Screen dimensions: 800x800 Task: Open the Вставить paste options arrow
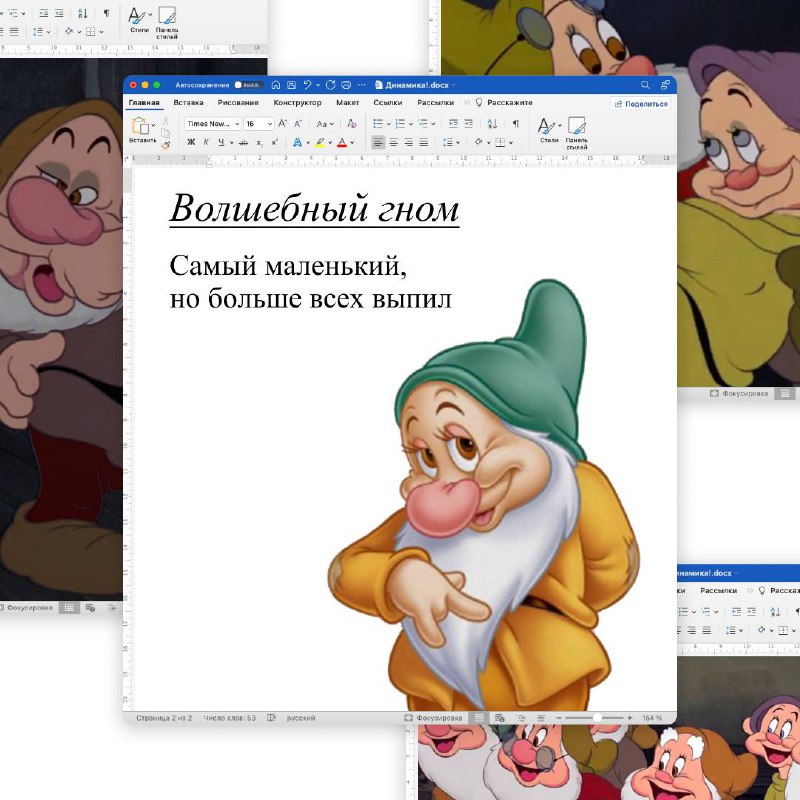coord(153,125)
